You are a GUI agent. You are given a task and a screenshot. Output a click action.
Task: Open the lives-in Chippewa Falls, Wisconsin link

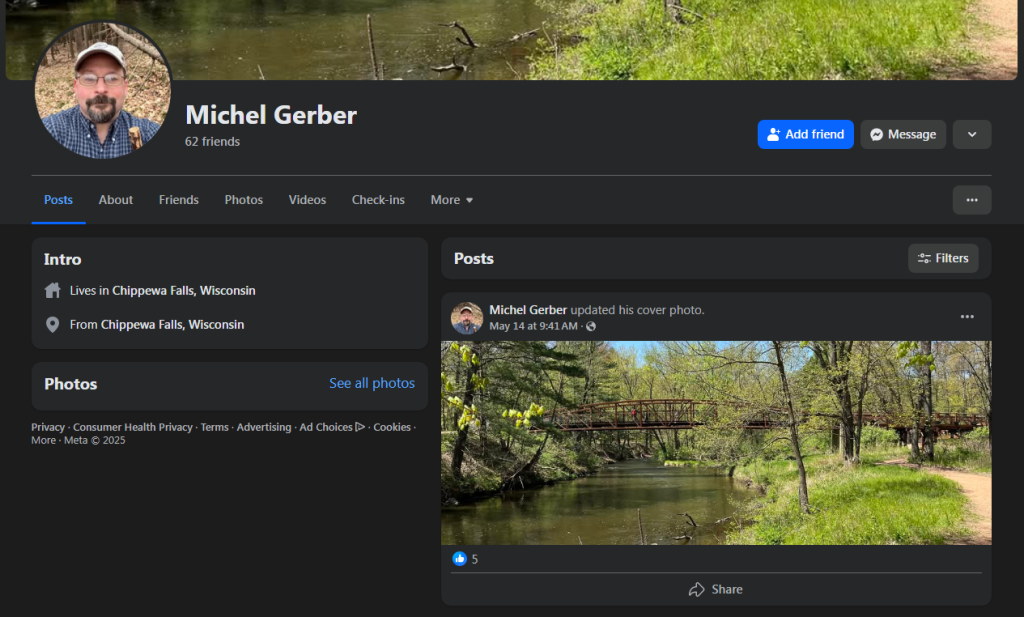[x=184, y=291]
